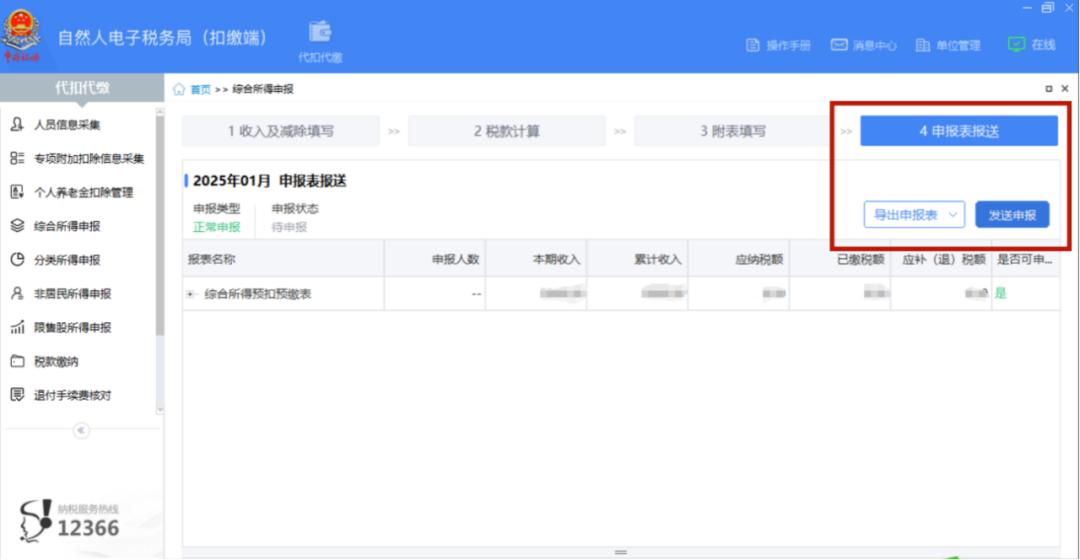Collapse the left sidebar with arrow button
Viewport: 1080px width, 560px height.
82,431
